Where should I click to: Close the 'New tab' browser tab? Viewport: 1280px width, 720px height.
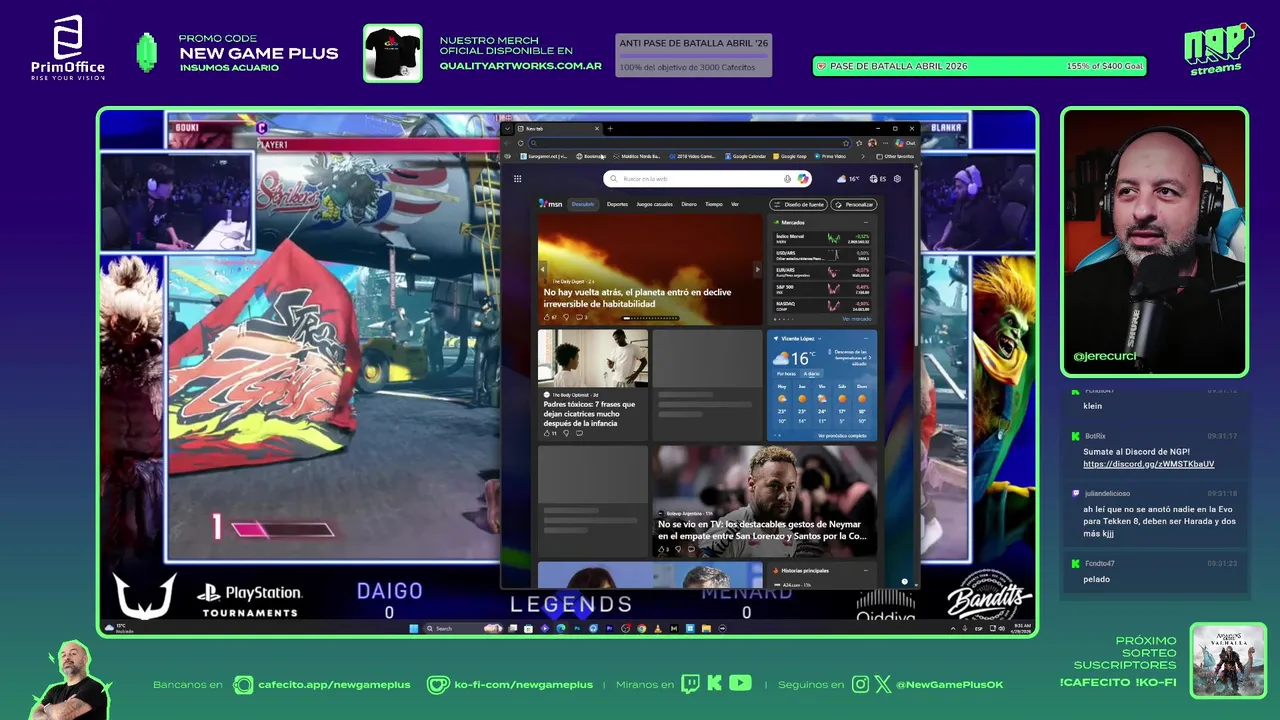[x=597, y=128]
